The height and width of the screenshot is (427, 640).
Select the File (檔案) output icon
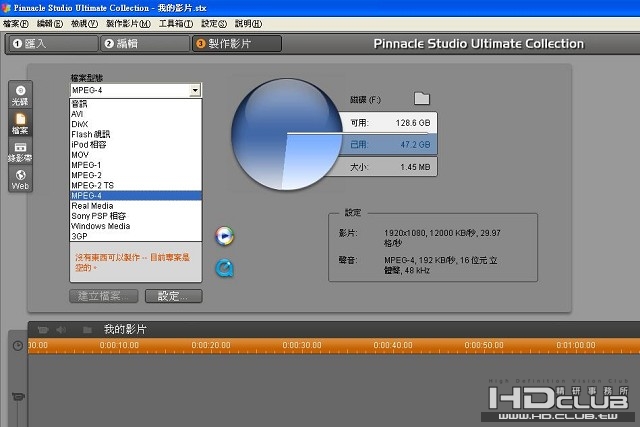point(20,123)
